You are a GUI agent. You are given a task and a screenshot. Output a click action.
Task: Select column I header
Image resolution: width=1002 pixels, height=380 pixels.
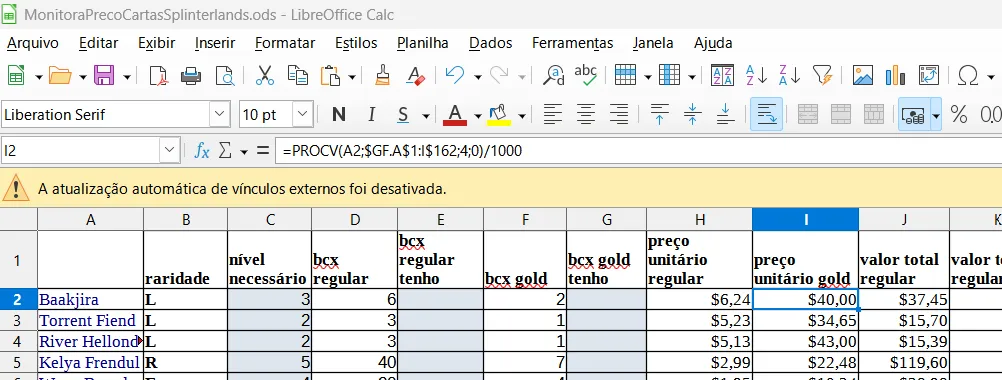click(x=805, y=220)
